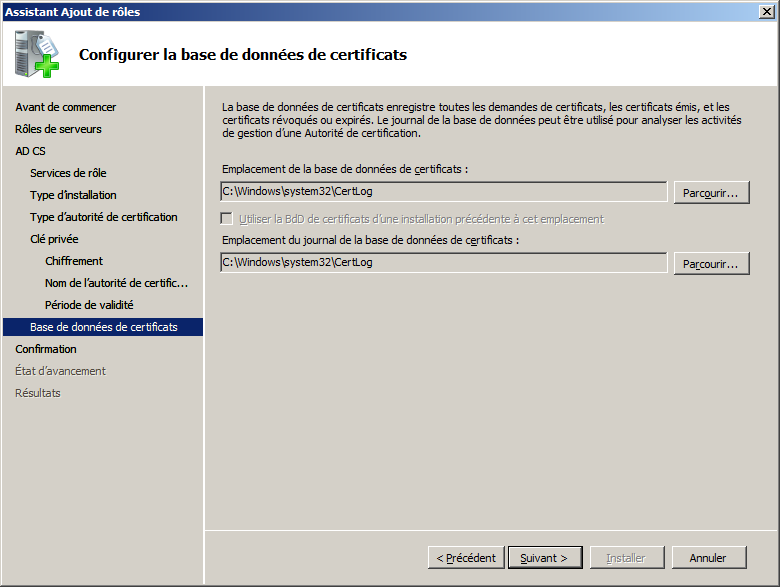Open 'Type d'installation' step
The width and height of the screenshot is (780, 587).
click(73, 195)
